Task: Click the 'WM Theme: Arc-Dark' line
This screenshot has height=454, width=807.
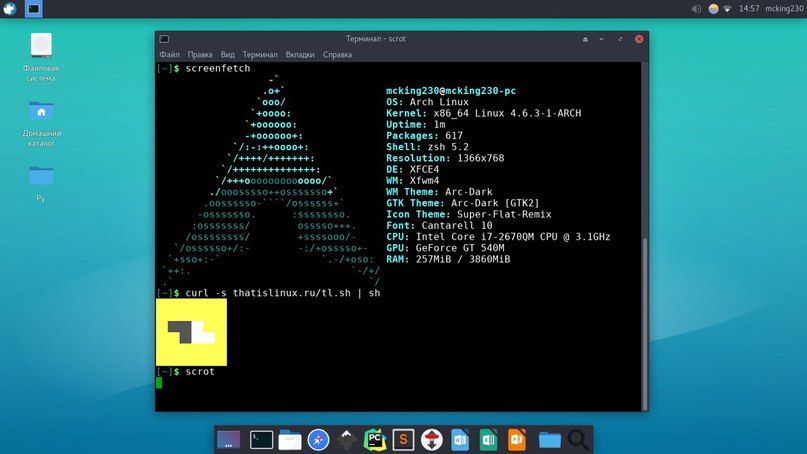Action: (439, 192)
